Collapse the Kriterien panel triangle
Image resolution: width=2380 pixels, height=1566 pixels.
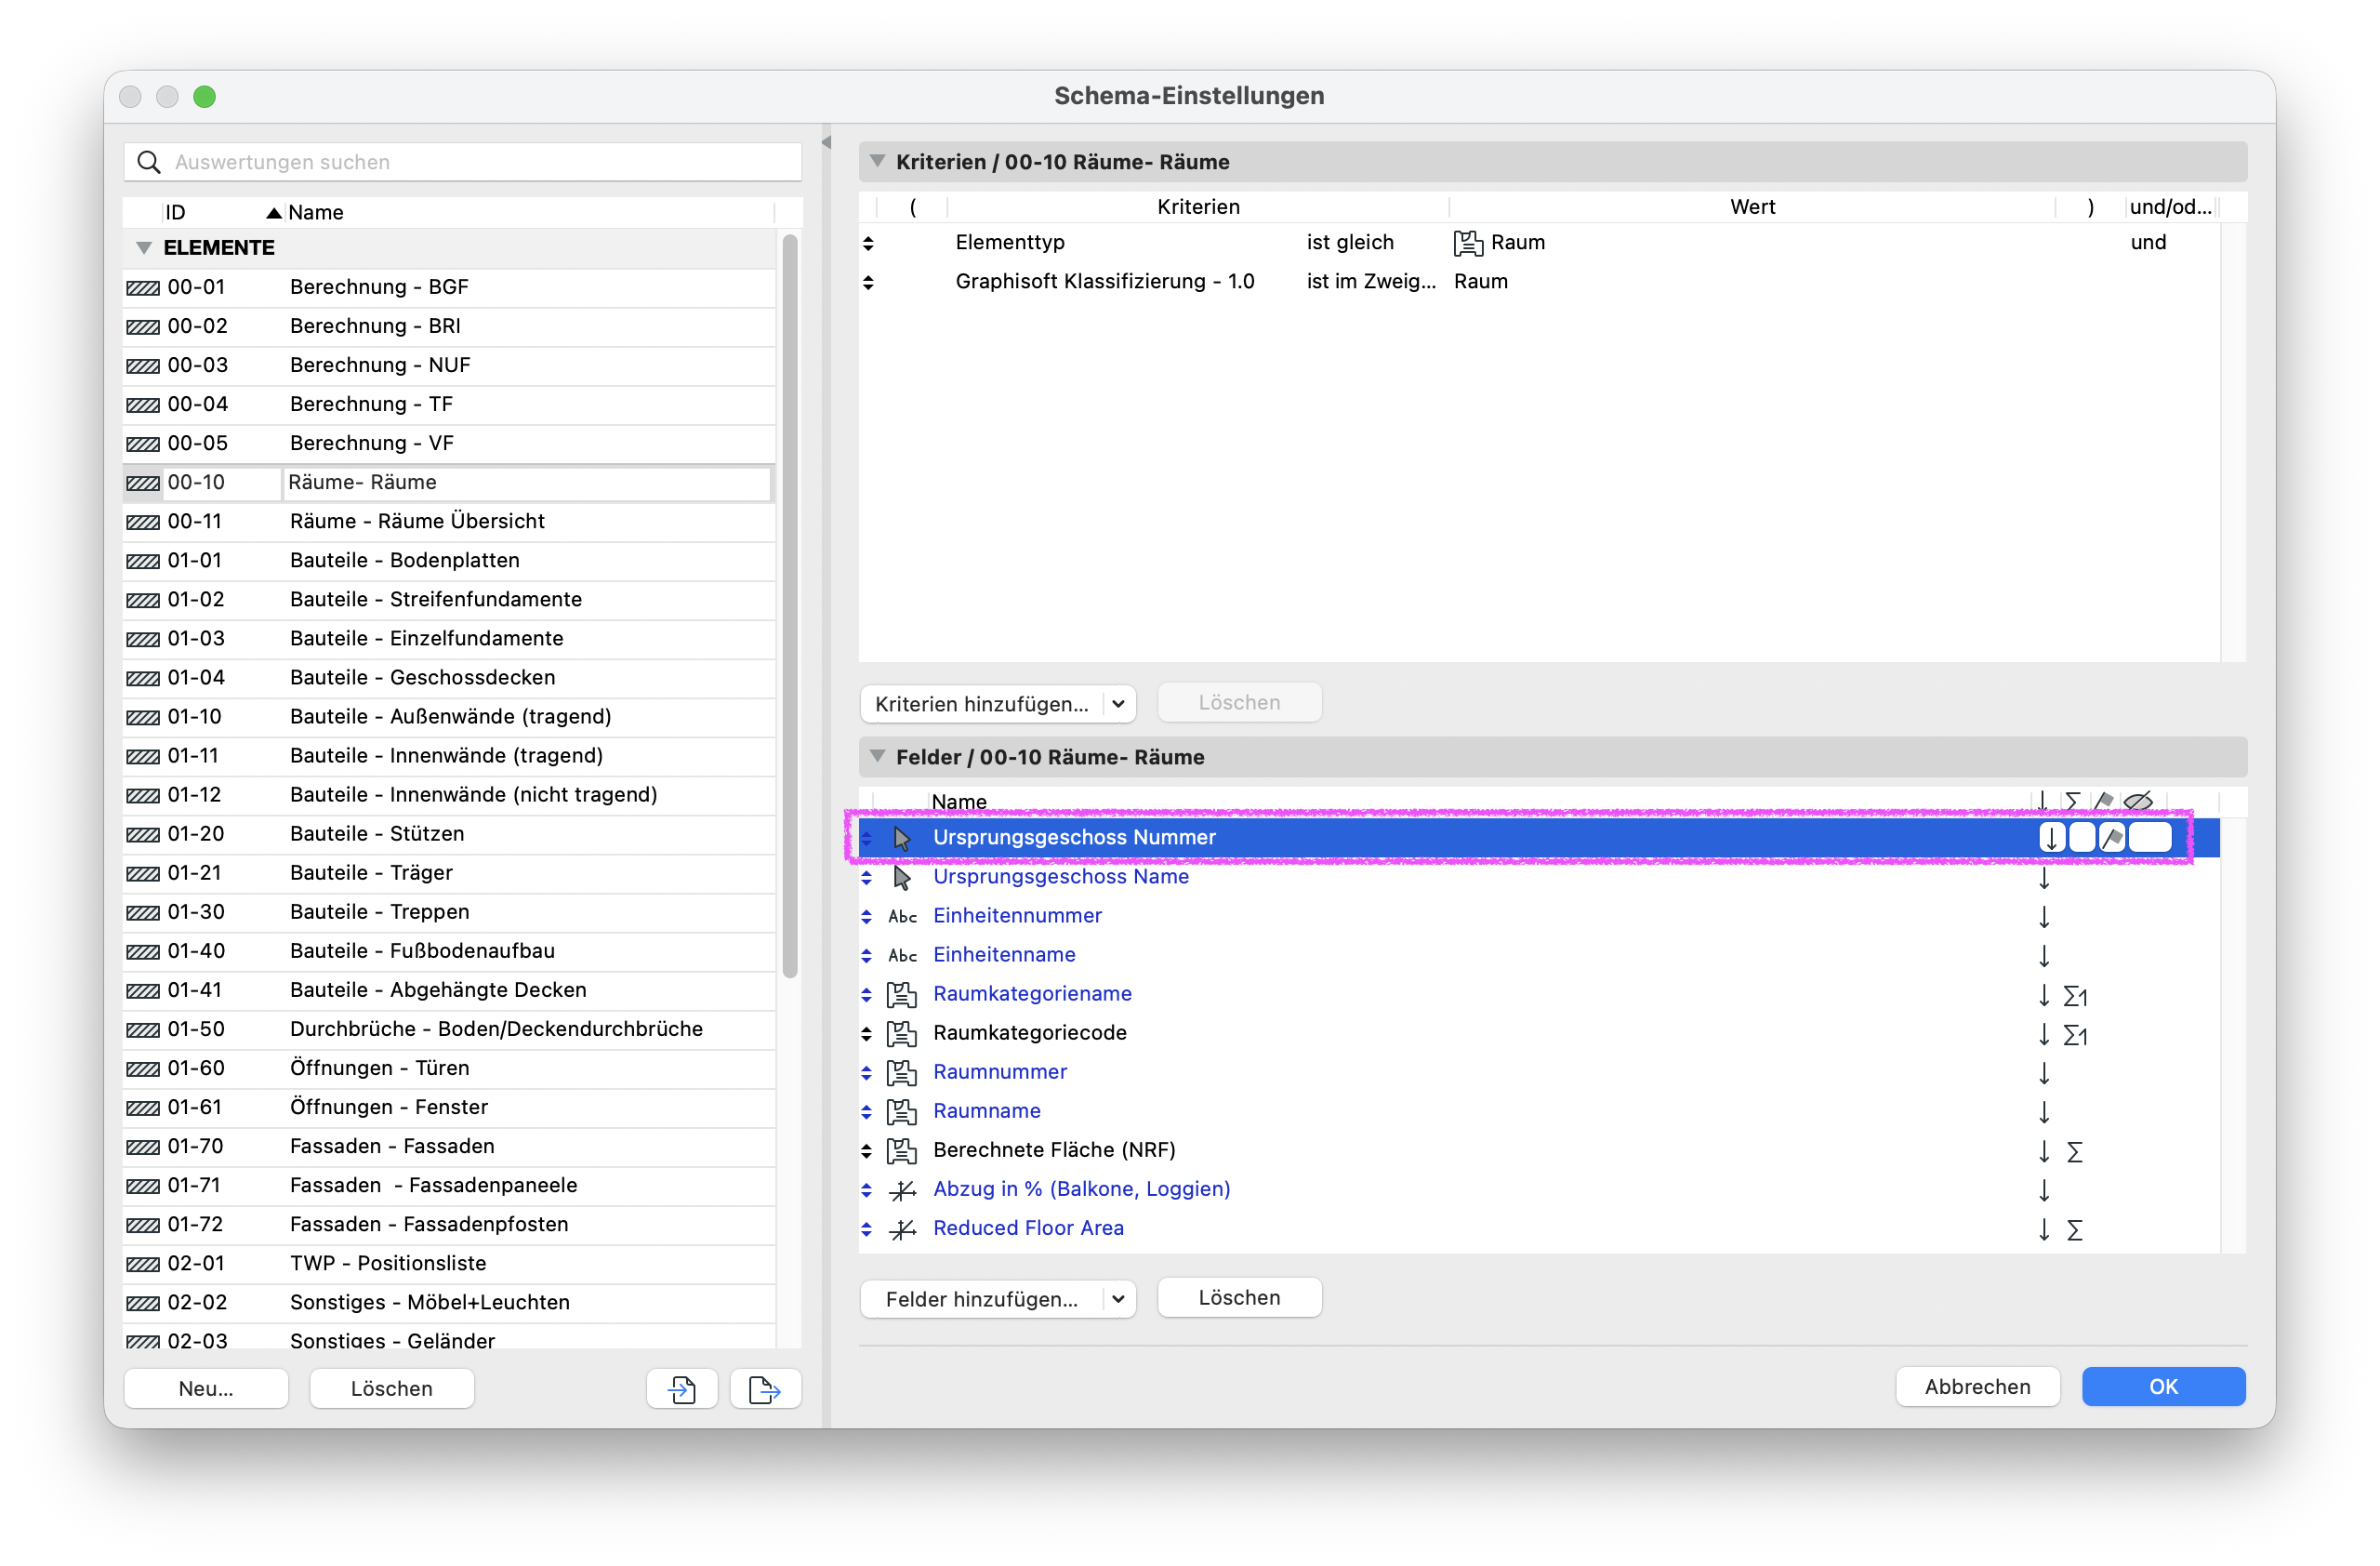(x=877, y=161)
